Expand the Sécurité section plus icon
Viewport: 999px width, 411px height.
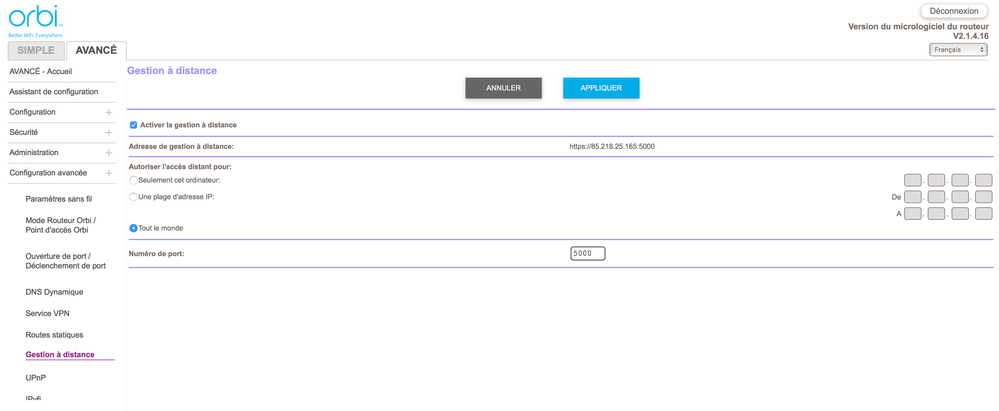109,133
